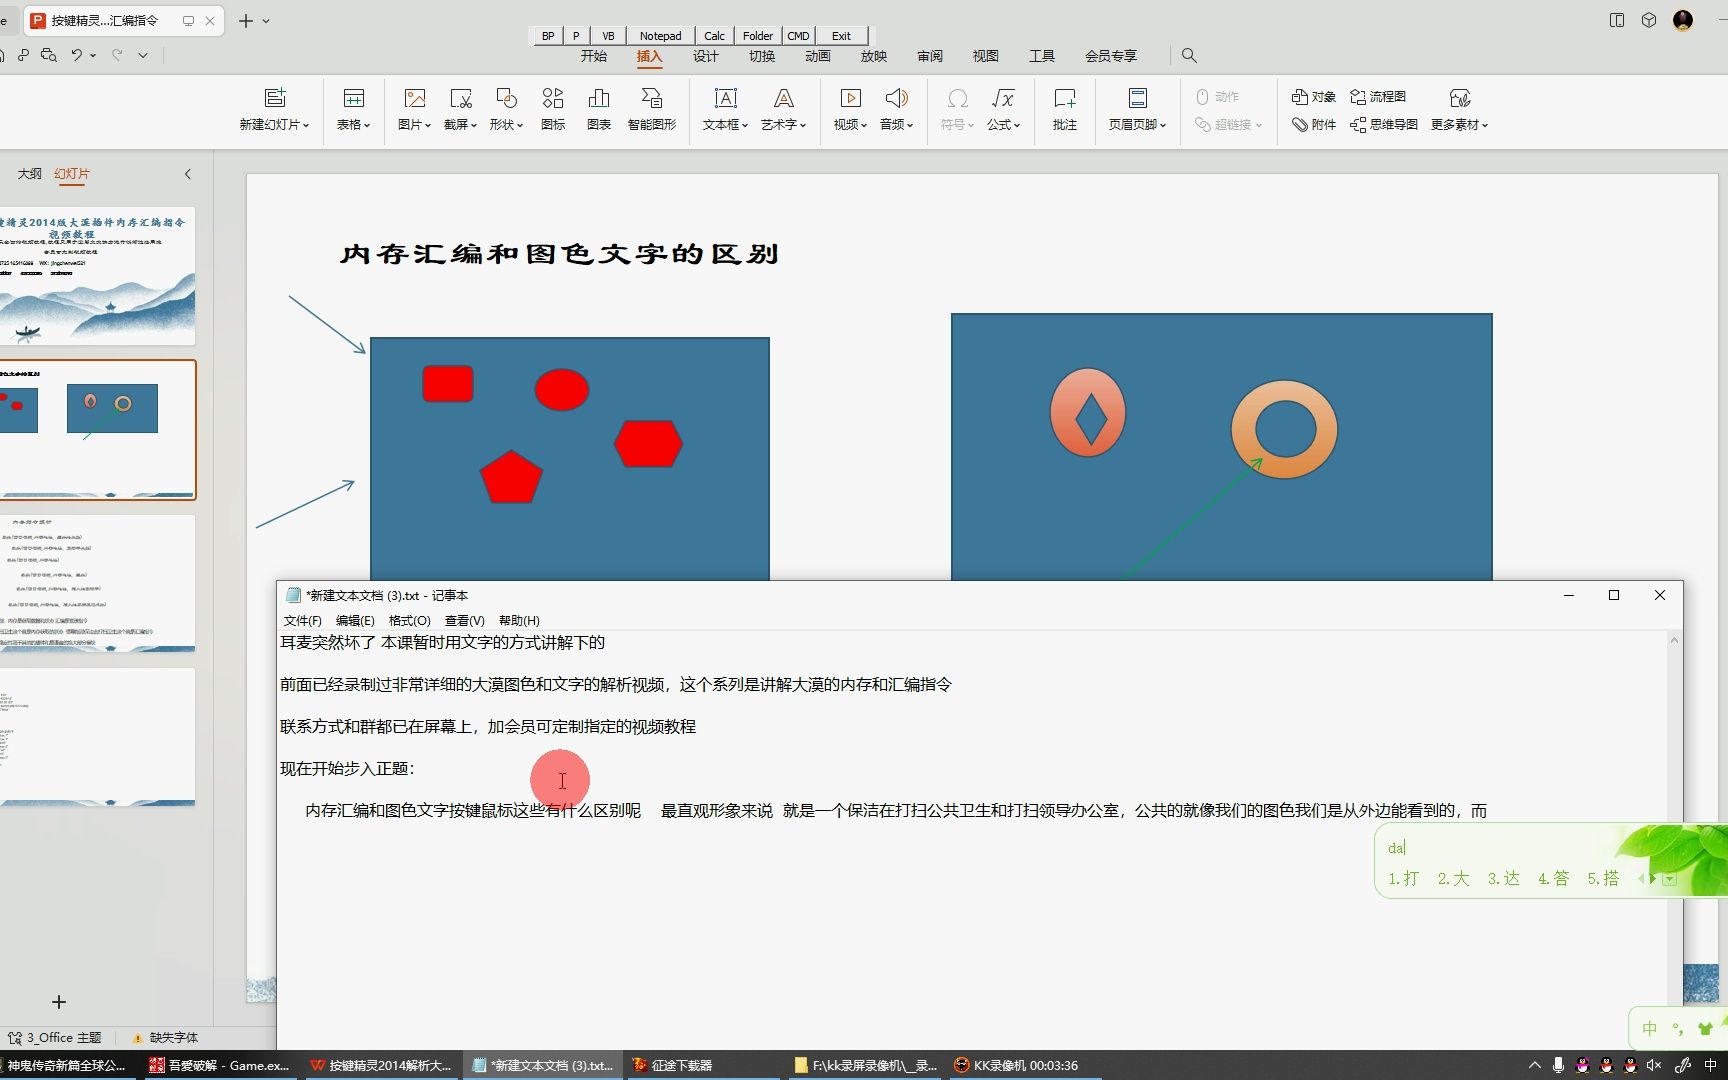Switch to the 切换 ribbon tab
The height and width of the screenshot is (1080, 1728).
[x=762, y=56]
